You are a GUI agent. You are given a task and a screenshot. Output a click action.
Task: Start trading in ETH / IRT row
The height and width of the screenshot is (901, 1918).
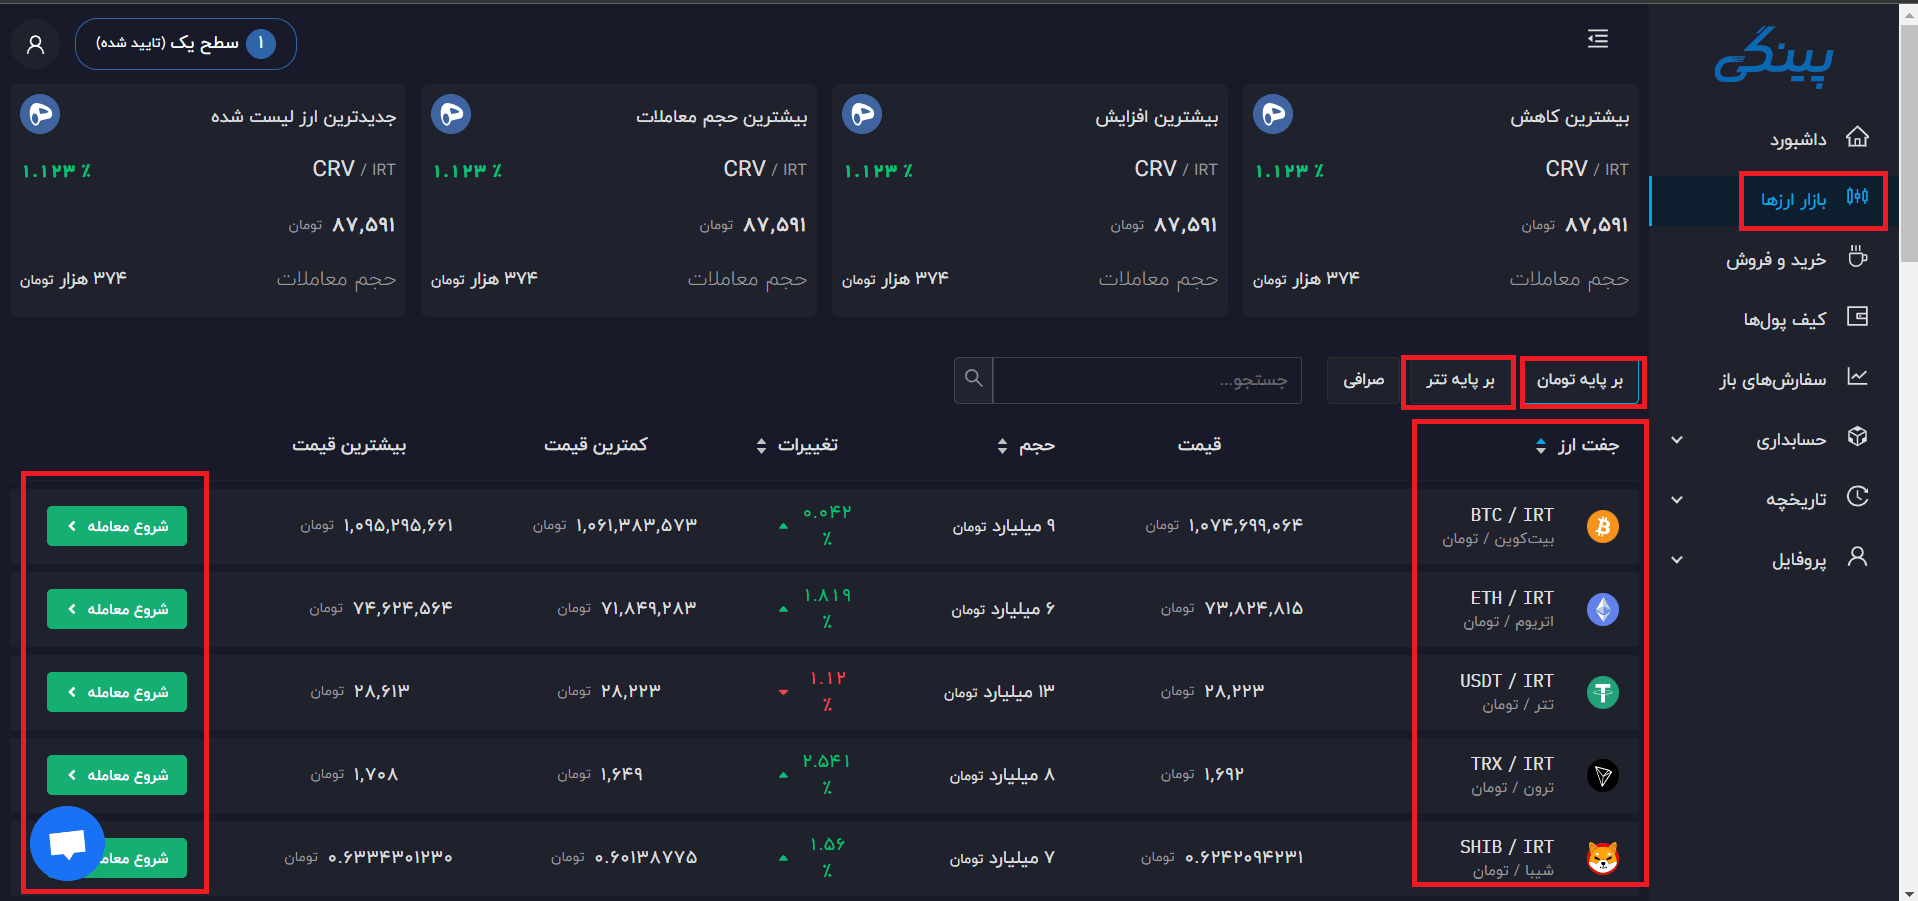pos(117,609)
